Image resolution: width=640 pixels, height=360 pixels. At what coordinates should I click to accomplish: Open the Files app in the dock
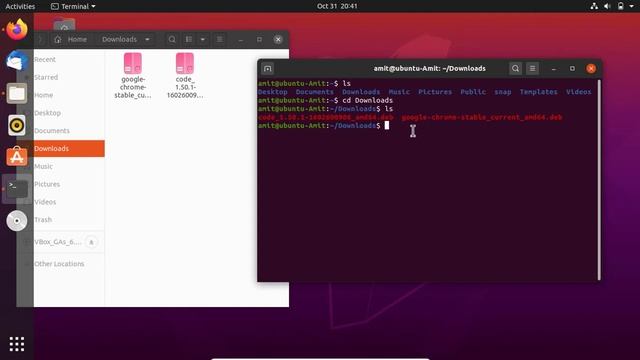point(17,93)
